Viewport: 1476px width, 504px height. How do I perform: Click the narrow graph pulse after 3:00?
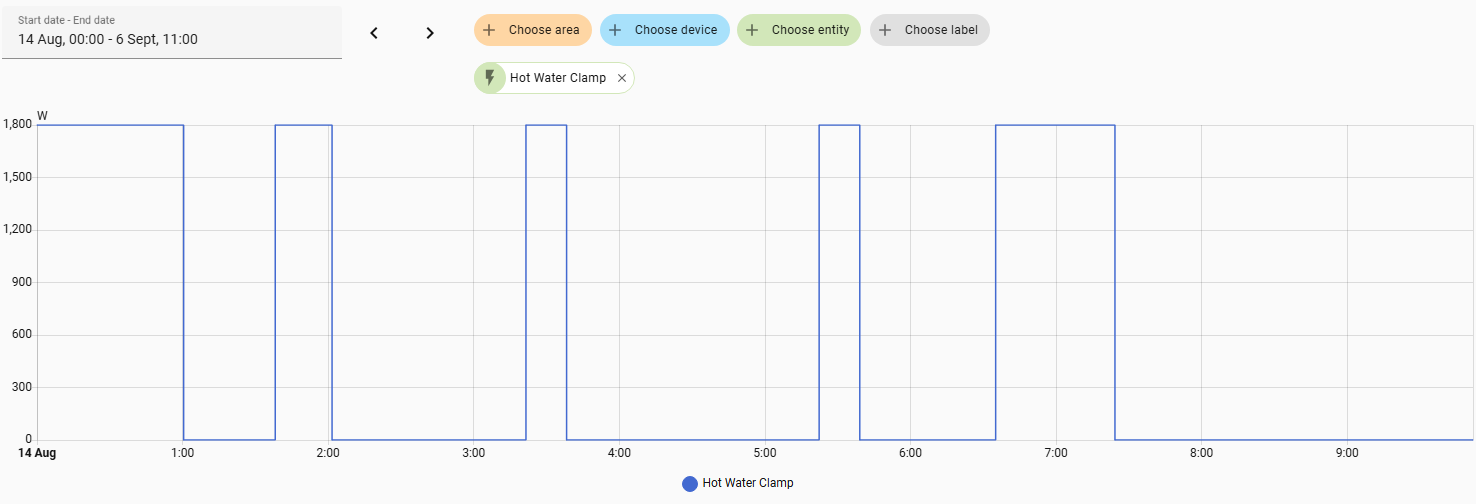pyautogui.click(x=546, y=125)
